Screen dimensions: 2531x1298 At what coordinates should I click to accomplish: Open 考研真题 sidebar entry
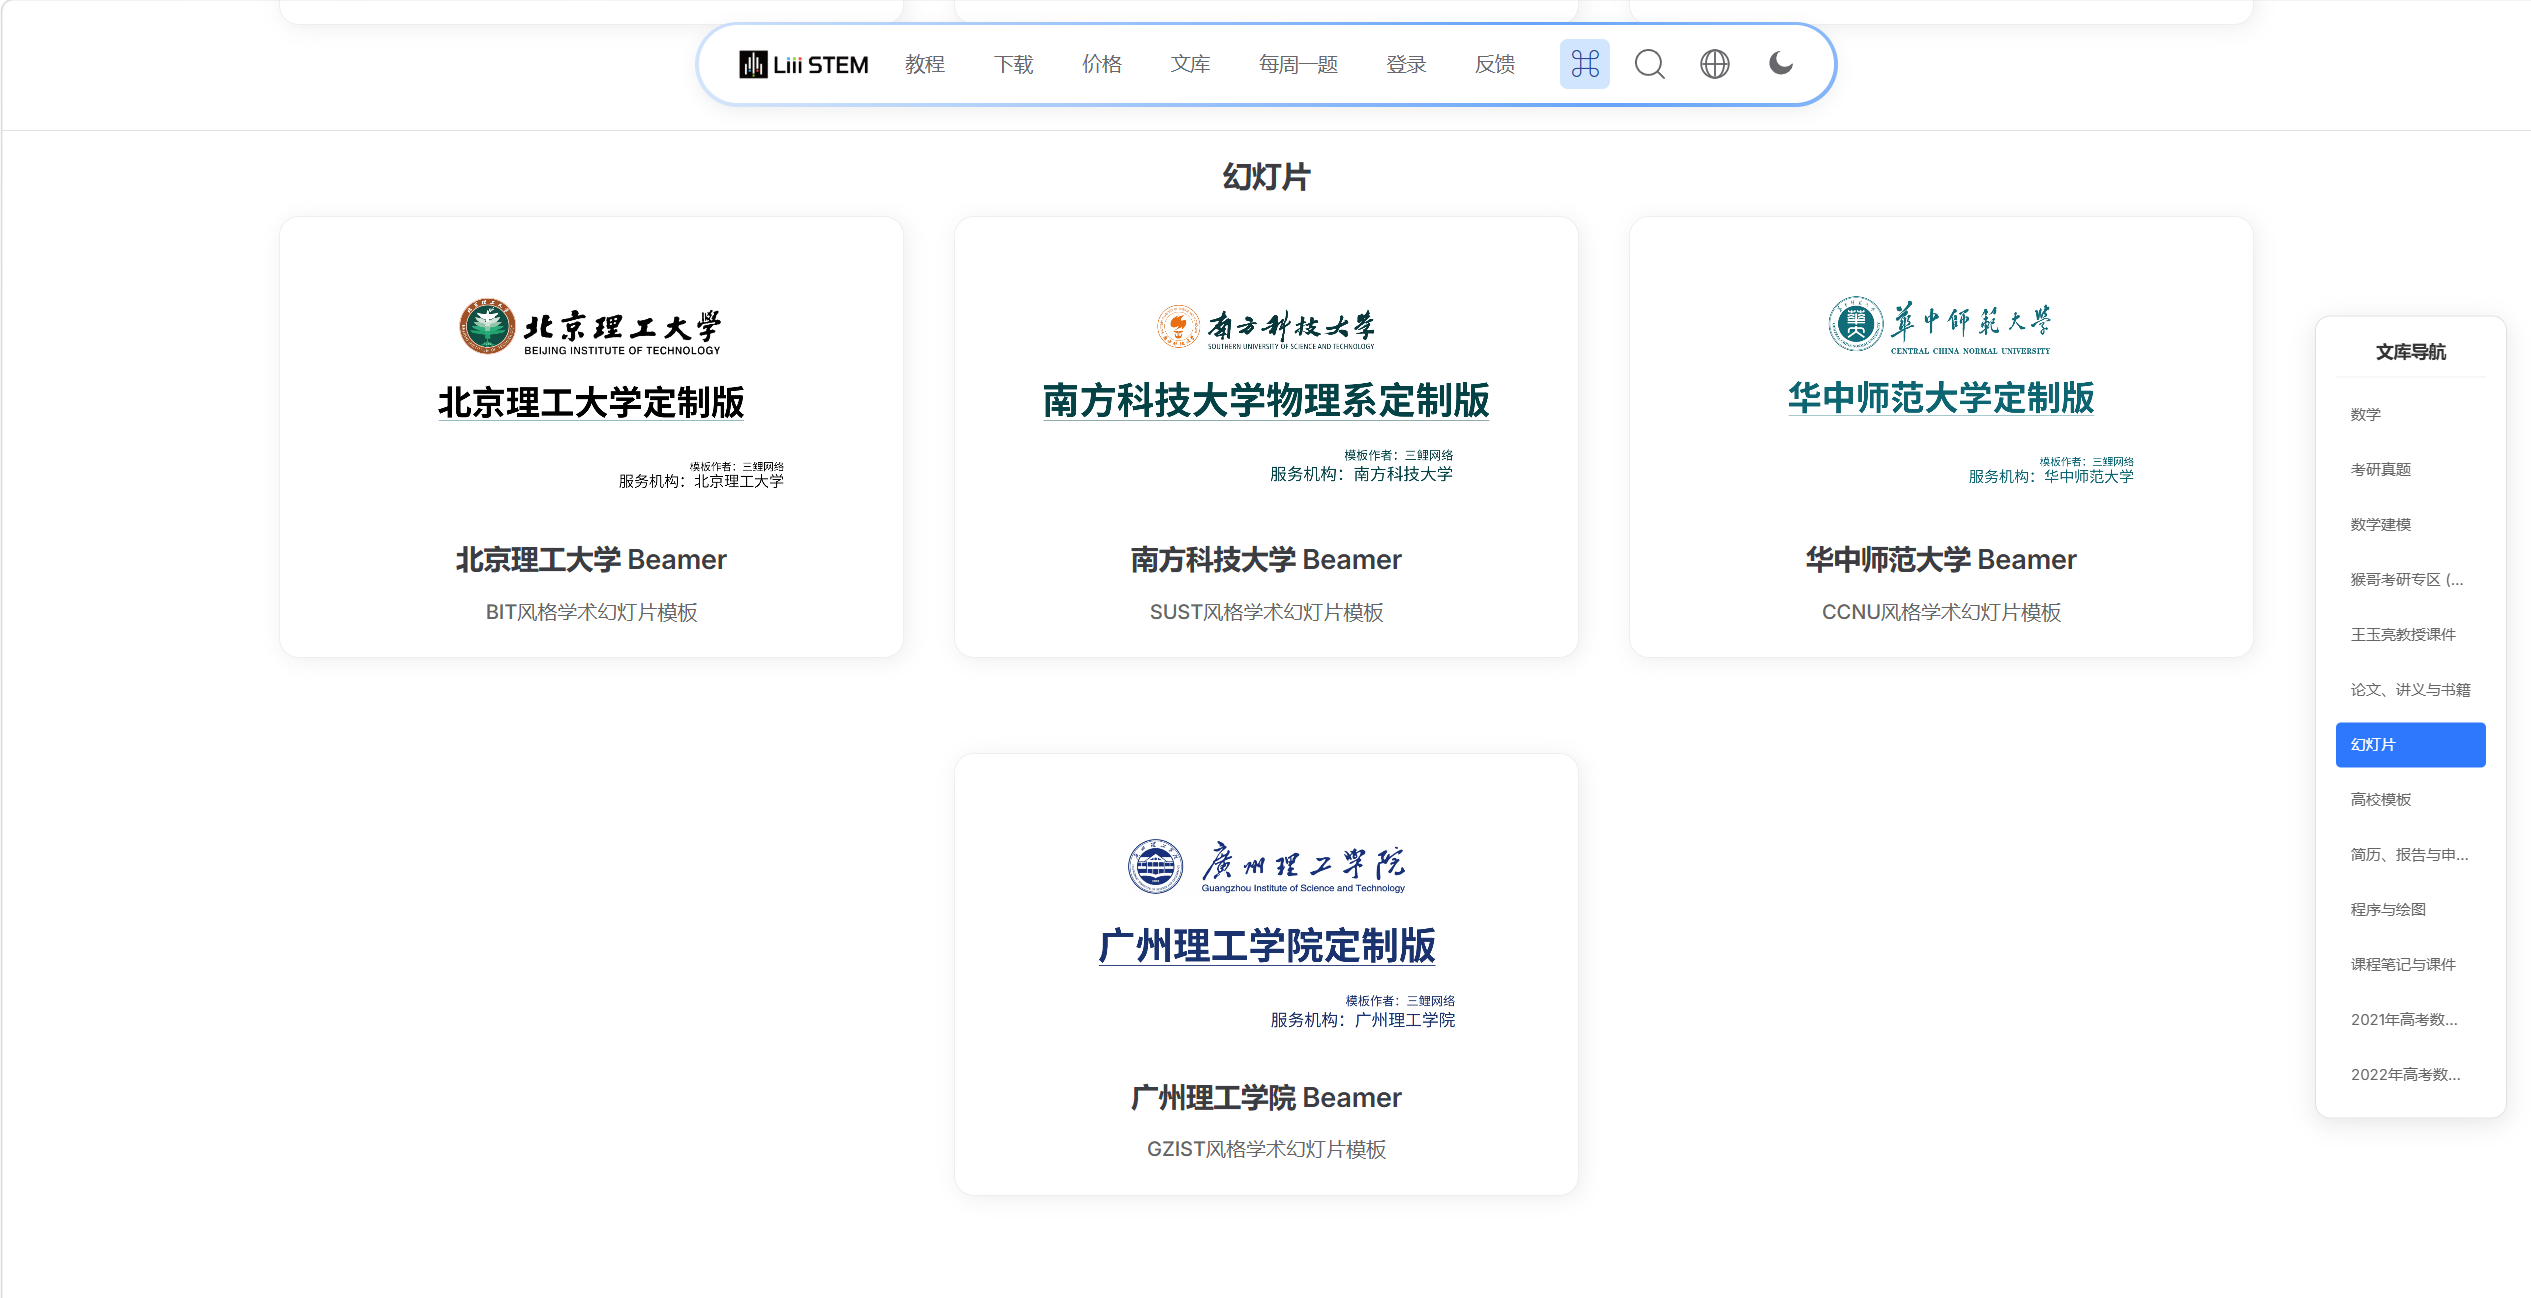(2380, 470)
